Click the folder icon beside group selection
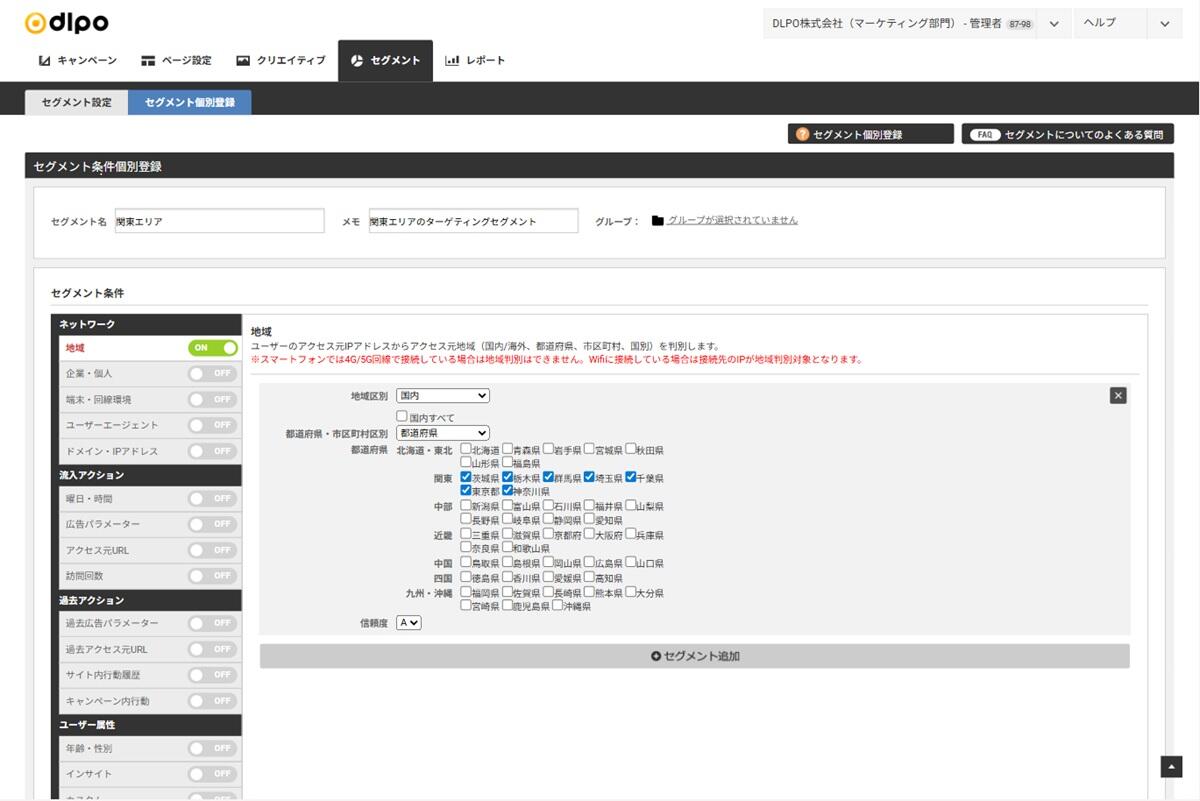 [657, 221]
